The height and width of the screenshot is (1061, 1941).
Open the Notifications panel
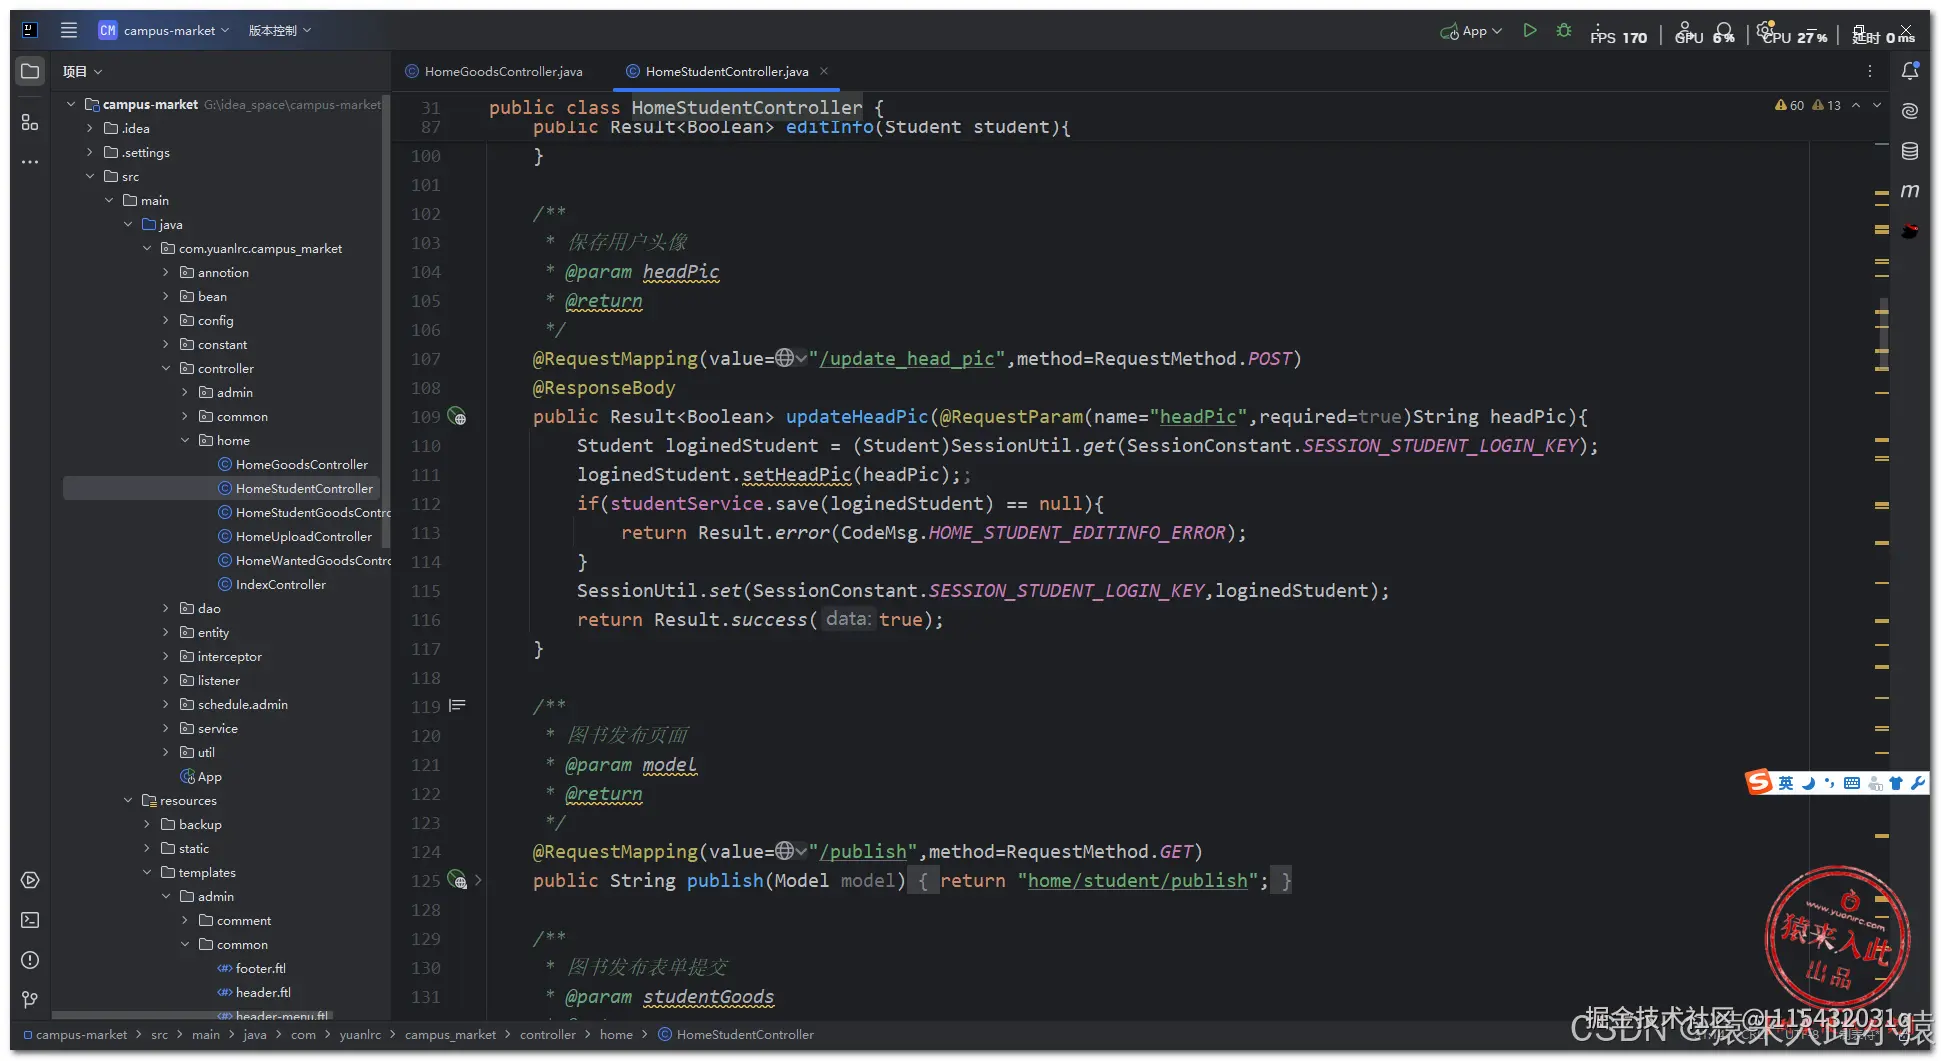click(x=1910, y=71)
